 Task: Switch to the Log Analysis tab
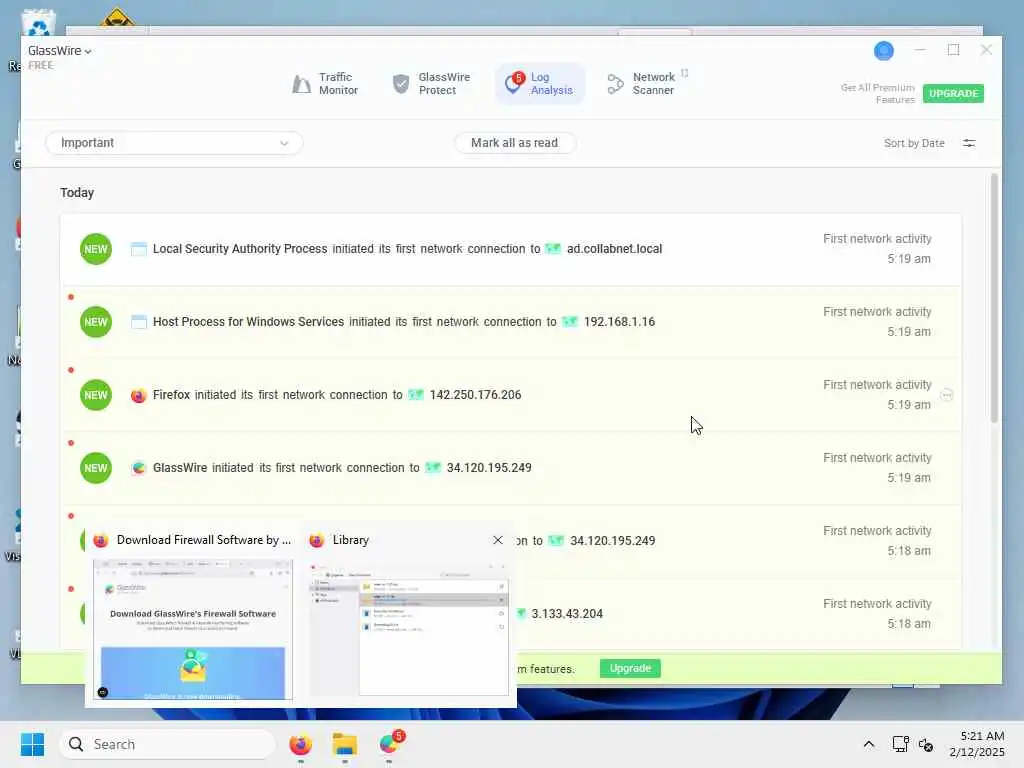pyautogui.click(x=539, y=84)
